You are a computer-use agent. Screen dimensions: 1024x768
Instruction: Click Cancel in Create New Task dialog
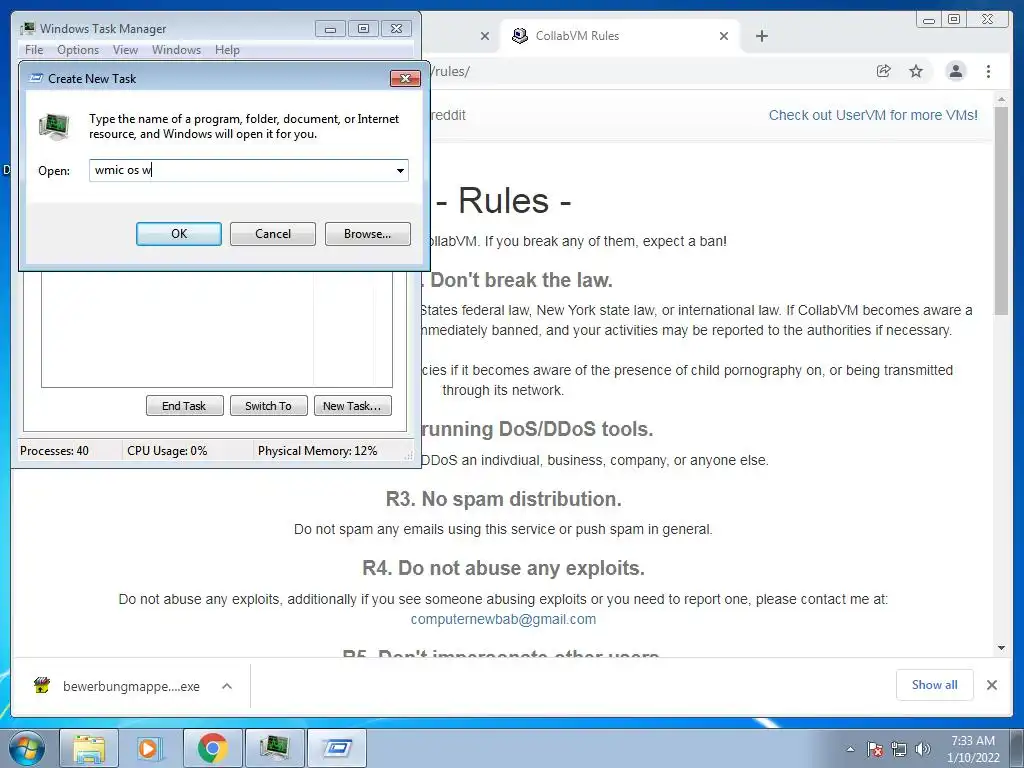tap(273, 234)
